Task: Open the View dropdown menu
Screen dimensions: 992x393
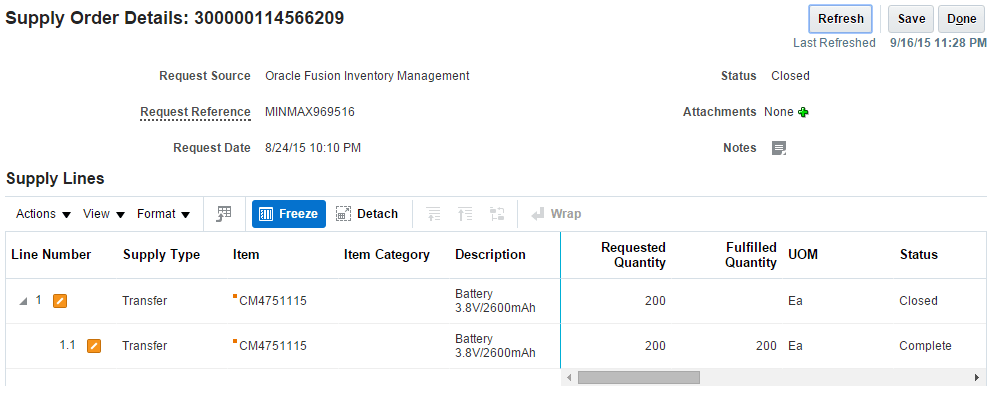Action: pos(104,214)
